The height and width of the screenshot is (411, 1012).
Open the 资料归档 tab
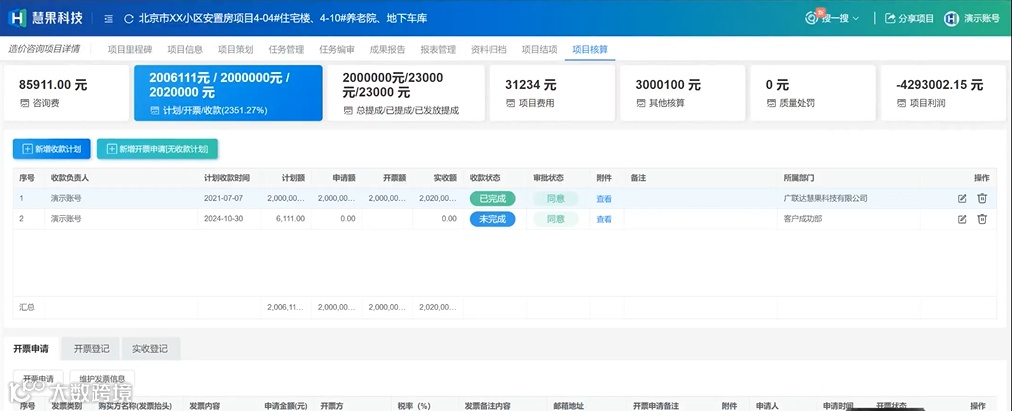489,49
